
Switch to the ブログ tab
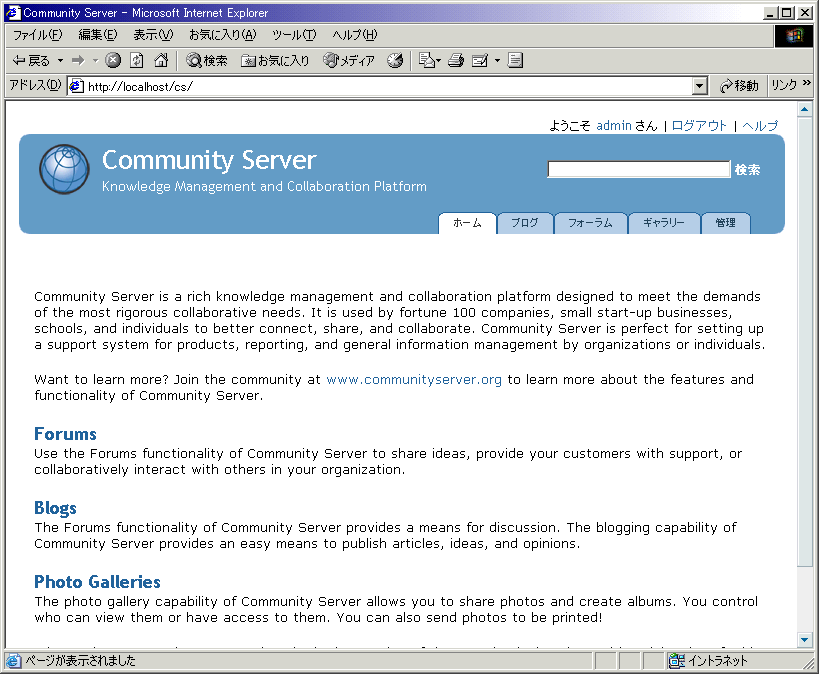pyautogui.click(x=525, y=223)
